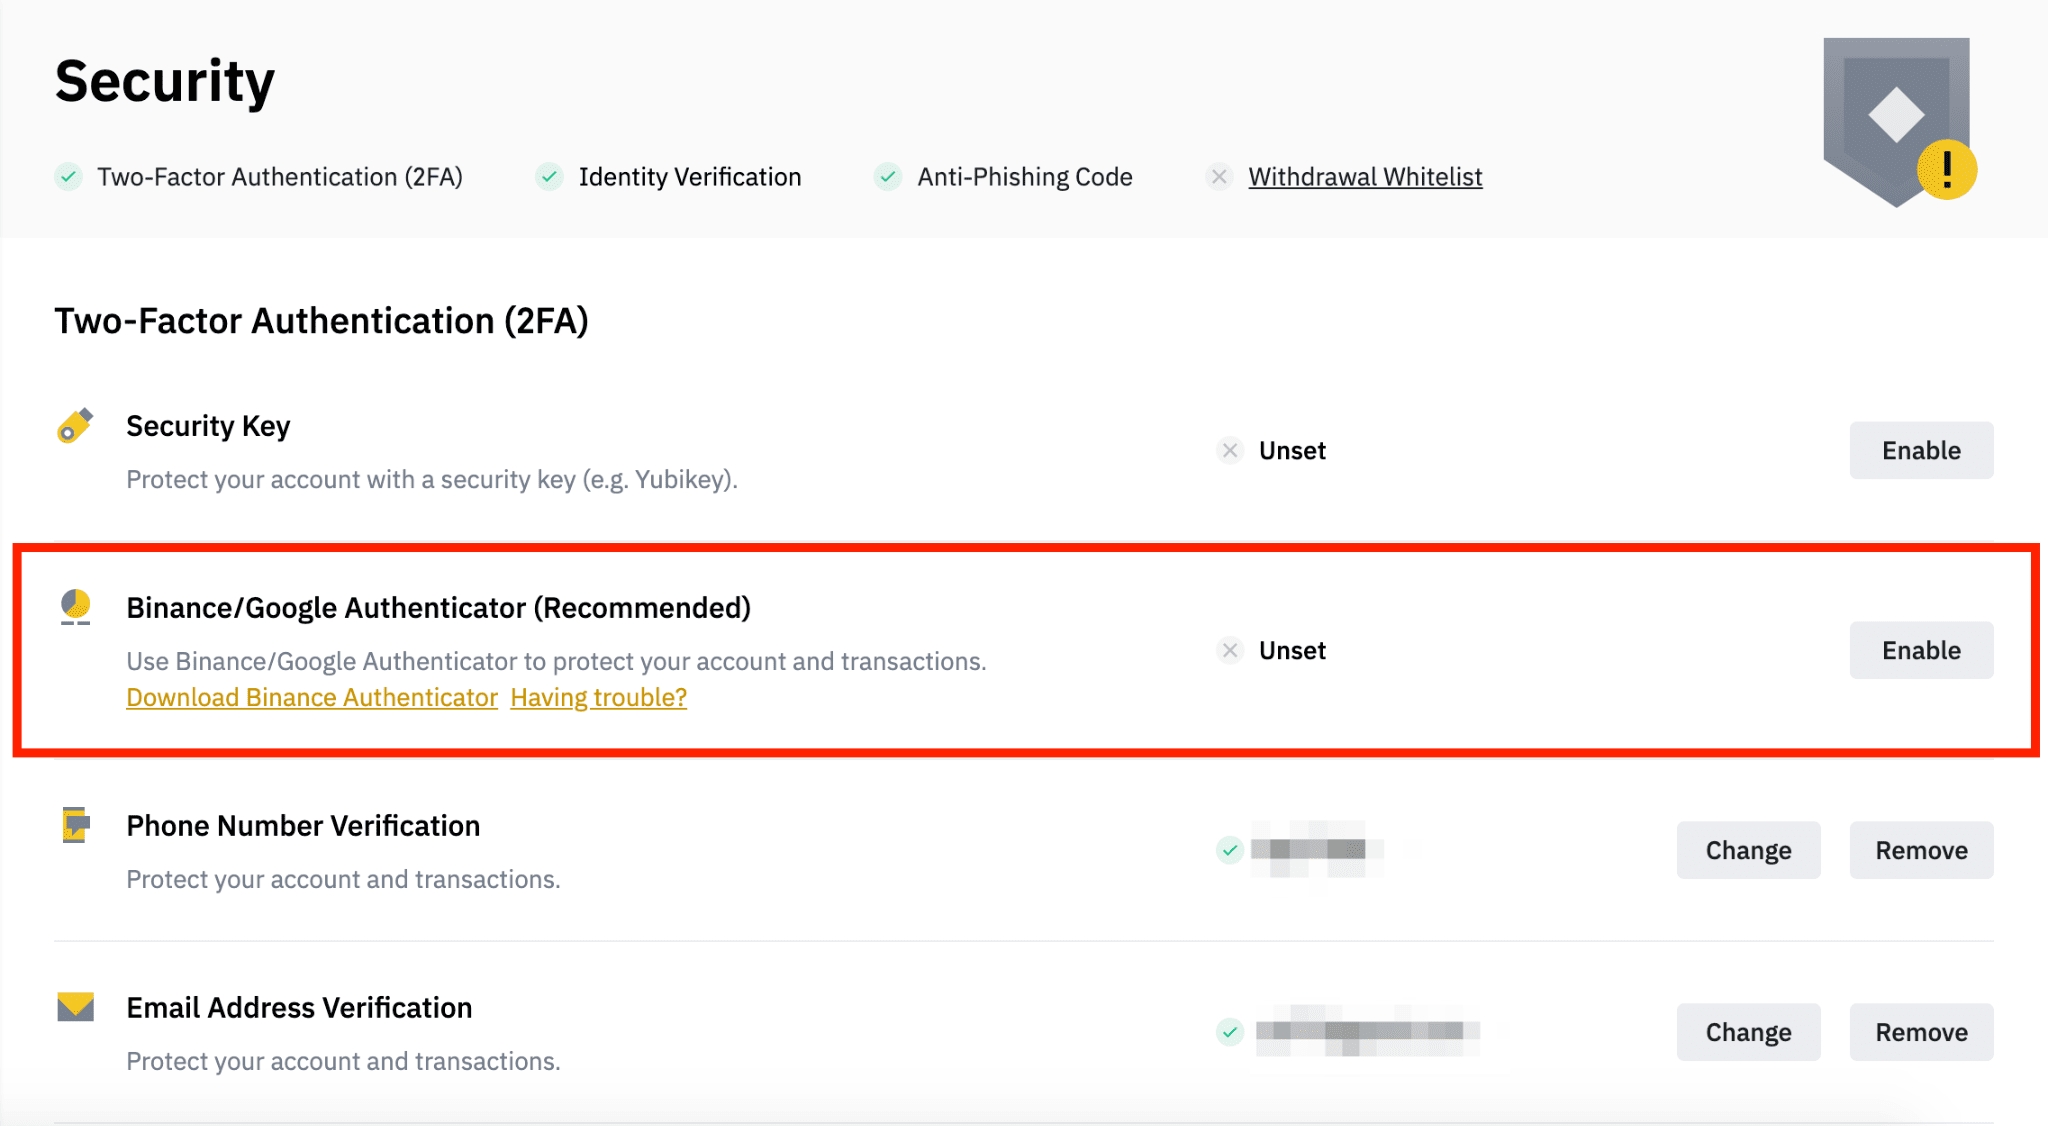Image resolution: width=2048 pixels, height=1126 pixels.
Task: Click the Phone Number Verification icon
Action: click(75, 825)
